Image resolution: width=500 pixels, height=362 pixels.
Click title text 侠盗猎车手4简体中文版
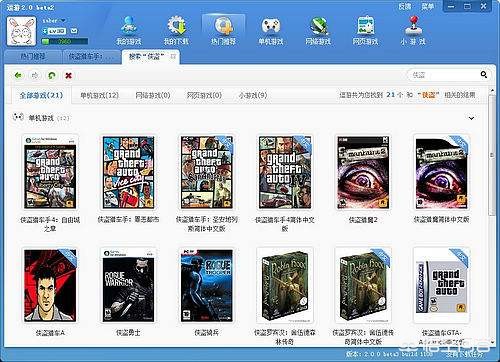(x=285, y=224)
